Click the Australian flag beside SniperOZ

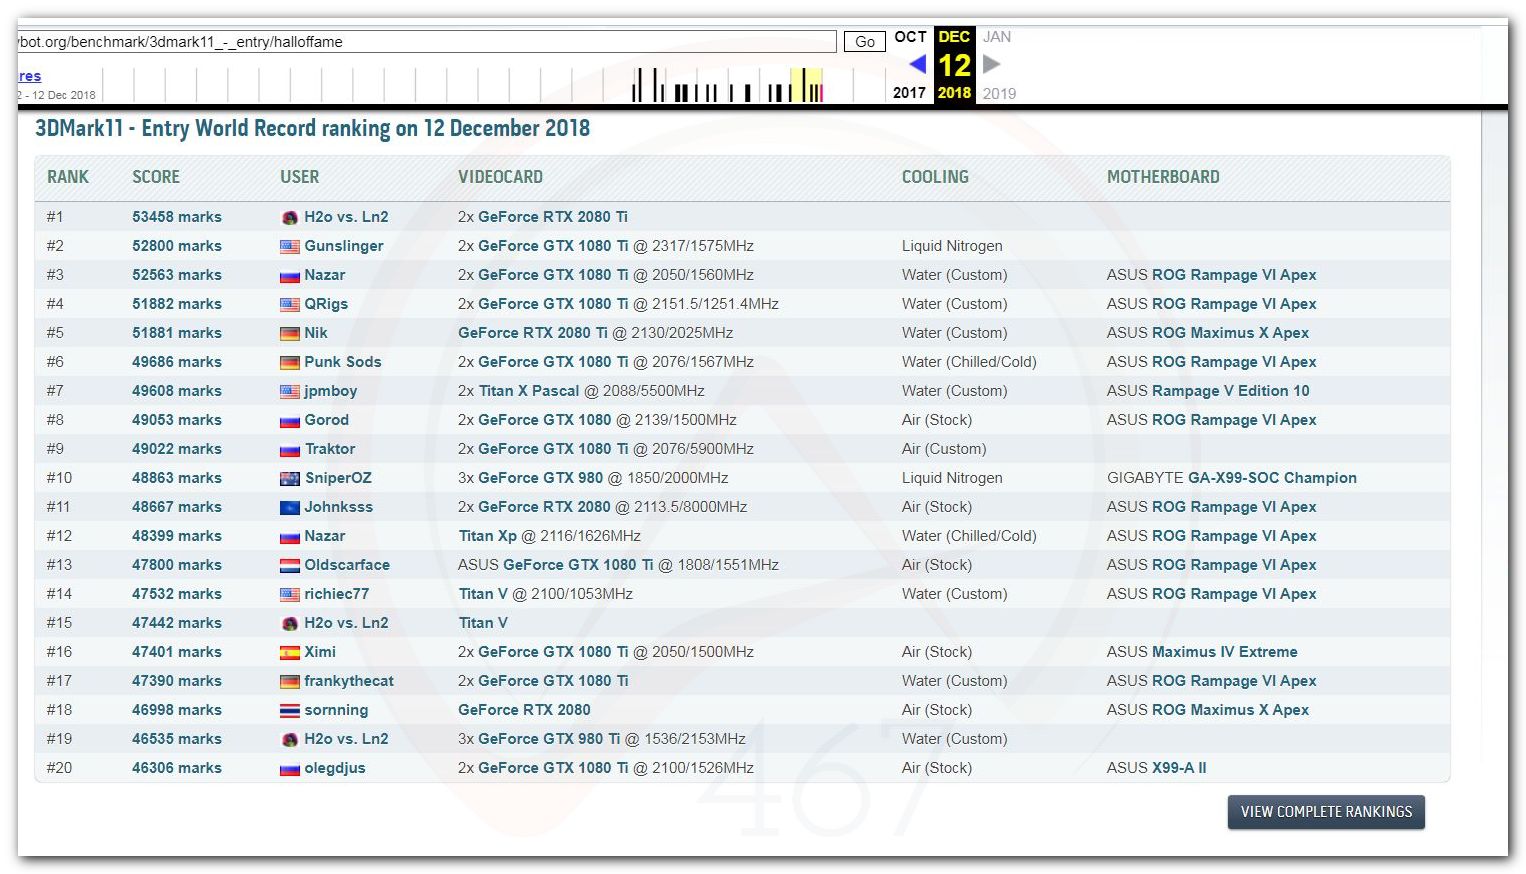click(290, 479)
